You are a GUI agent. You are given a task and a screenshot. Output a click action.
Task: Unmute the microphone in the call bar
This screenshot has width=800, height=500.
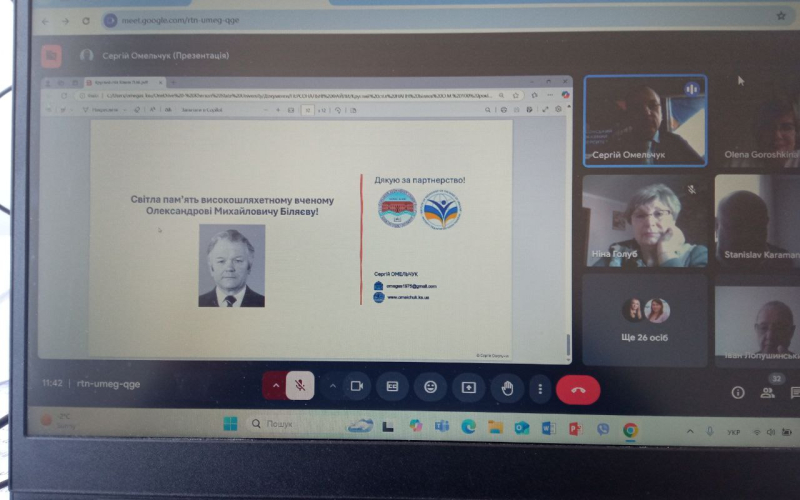point(299,387)
